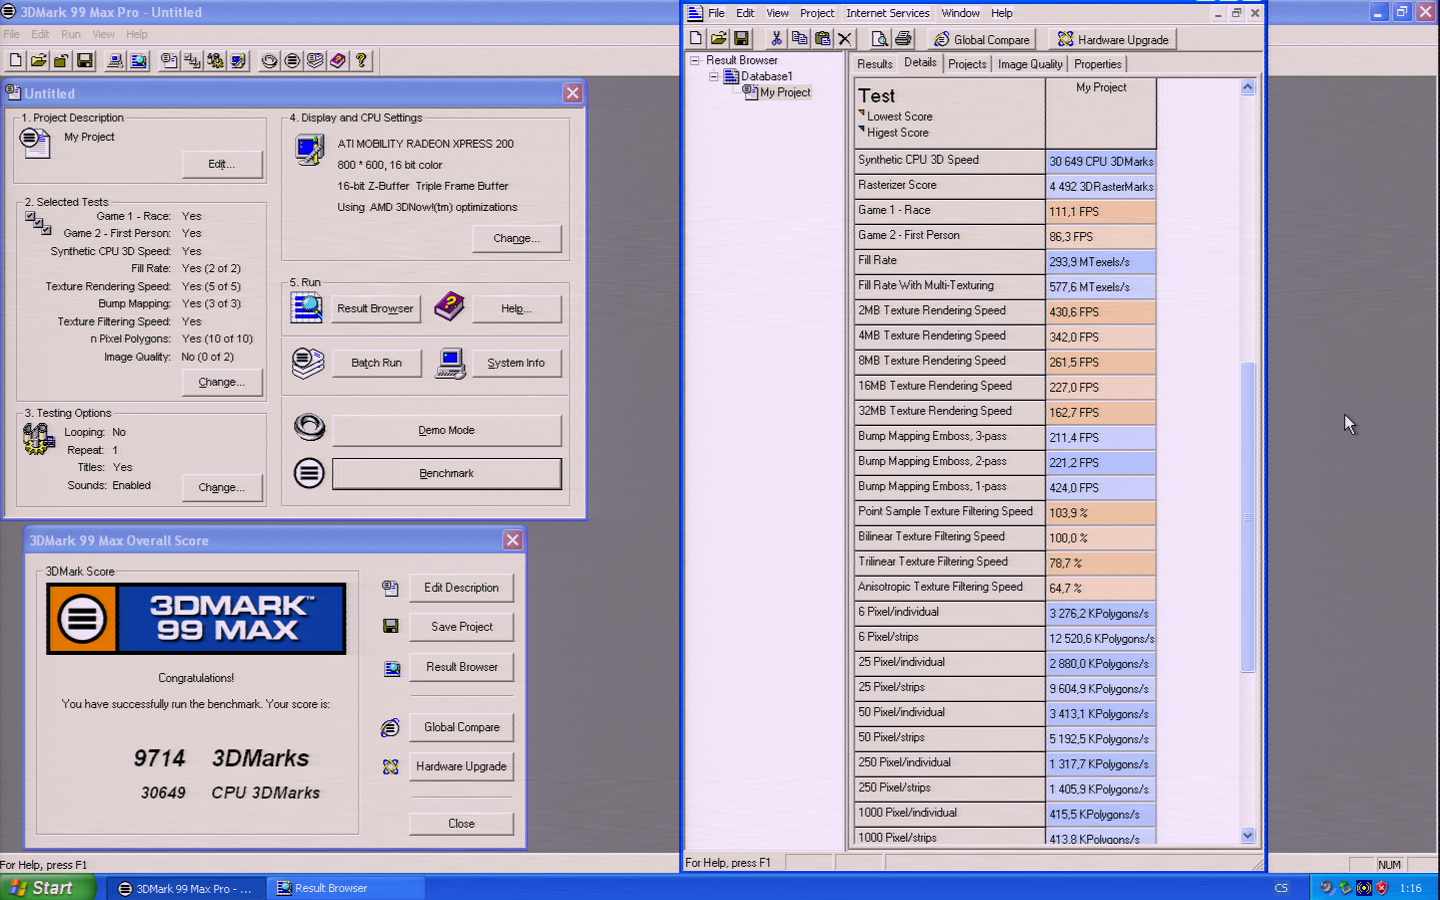The height and width of the screenshot is (900, 1440).
Task: Click Result Browser button in Run section
Action: (x=375, y=308)
